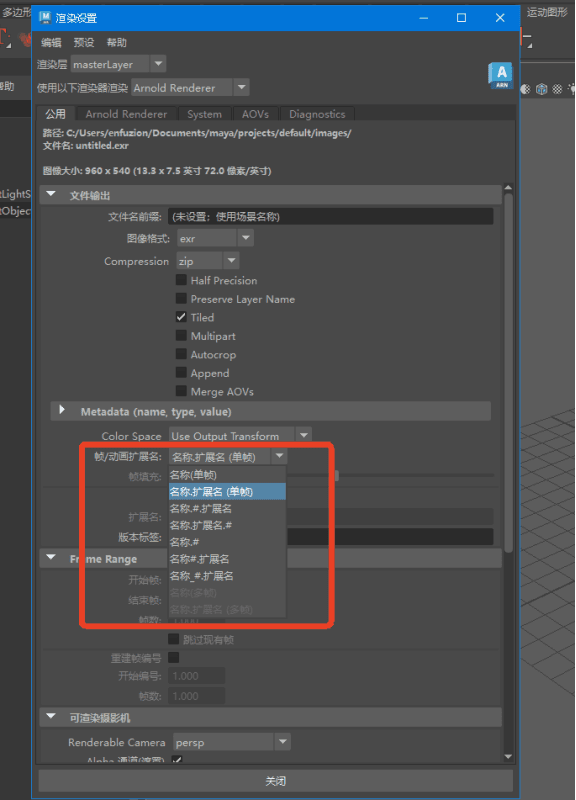Close the render settings window with the X
The width and height of the screenshot is (576, 800).
pos(500,18)
